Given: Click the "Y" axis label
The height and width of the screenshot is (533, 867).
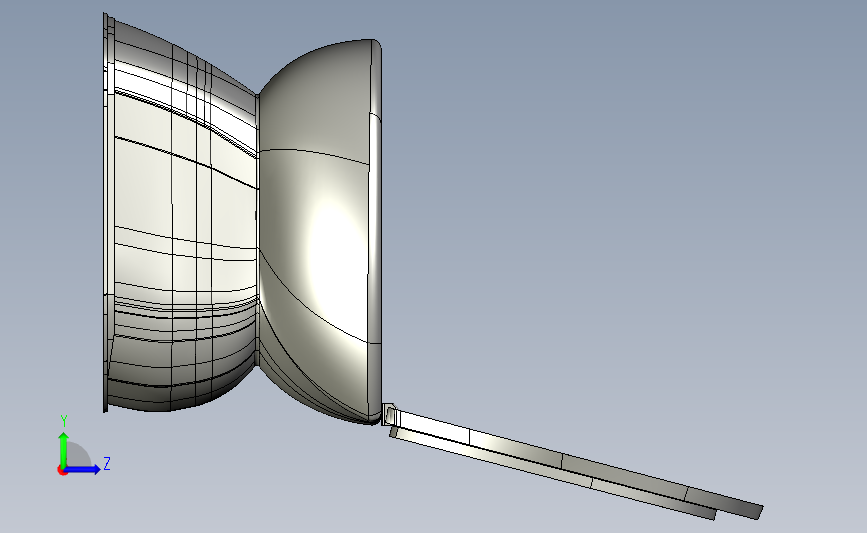Looking at the screenshot, I should point(64,421).
